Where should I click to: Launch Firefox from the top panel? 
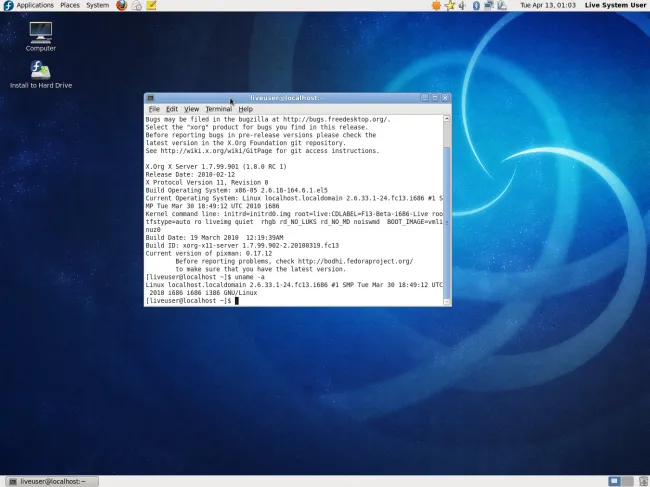point(122,5)
